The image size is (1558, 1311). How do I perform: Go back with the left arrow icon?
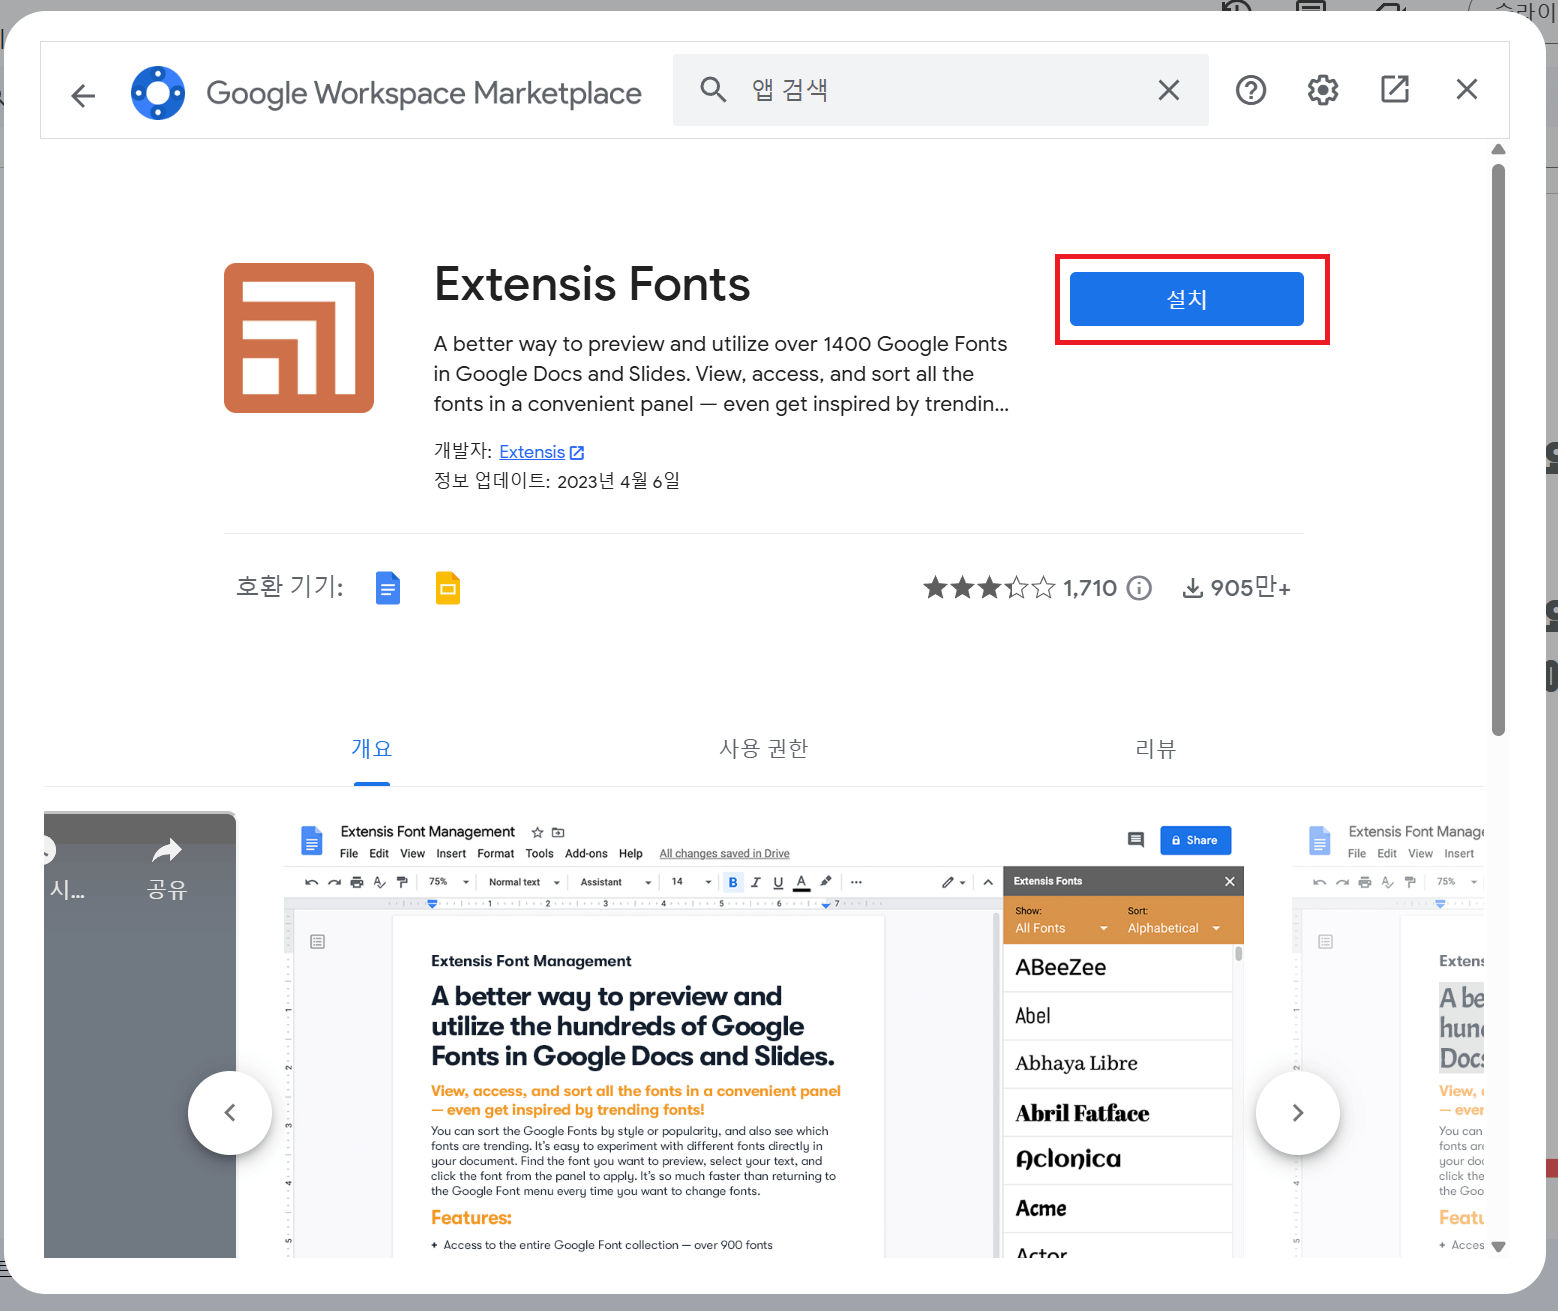click(83, 95)
